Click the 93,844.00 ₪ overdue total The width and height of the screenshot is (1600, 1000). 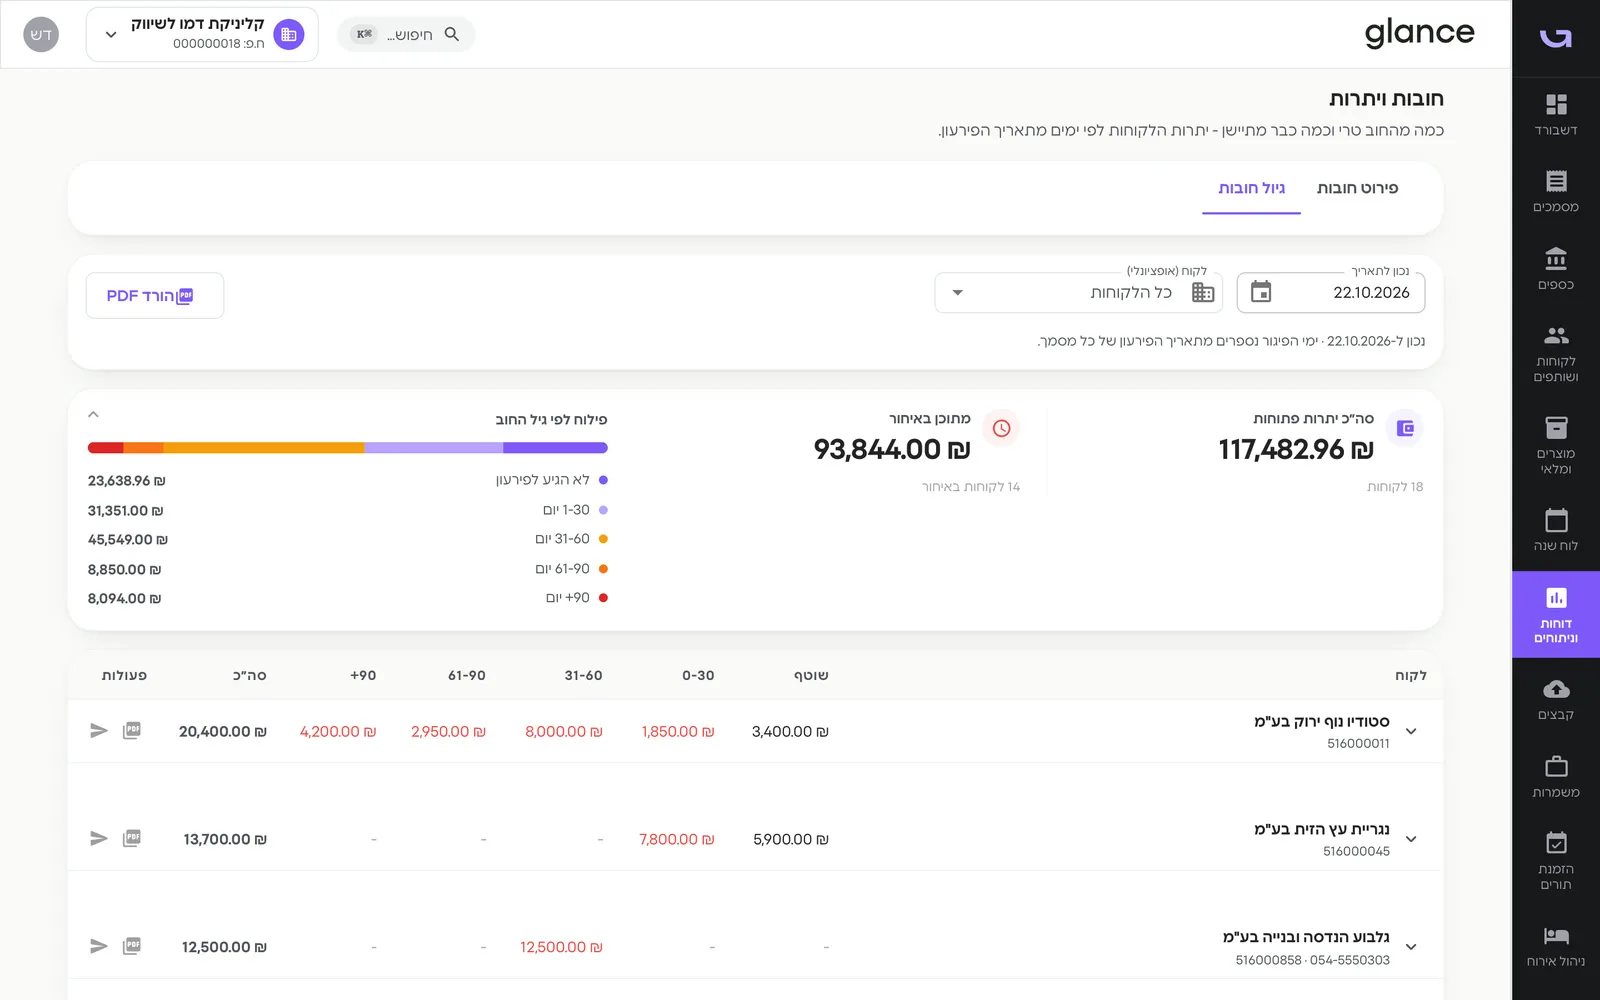pyautogui.click(x=892, y=450)
